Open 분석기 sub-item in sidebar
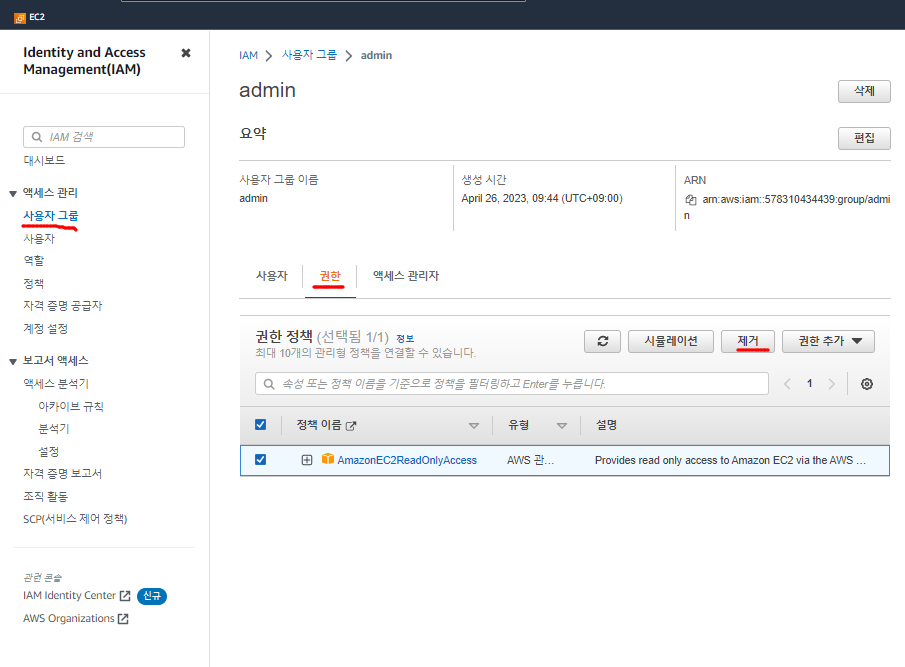The height and width of the screenshot is (667, 905). [x=54, y=429]
